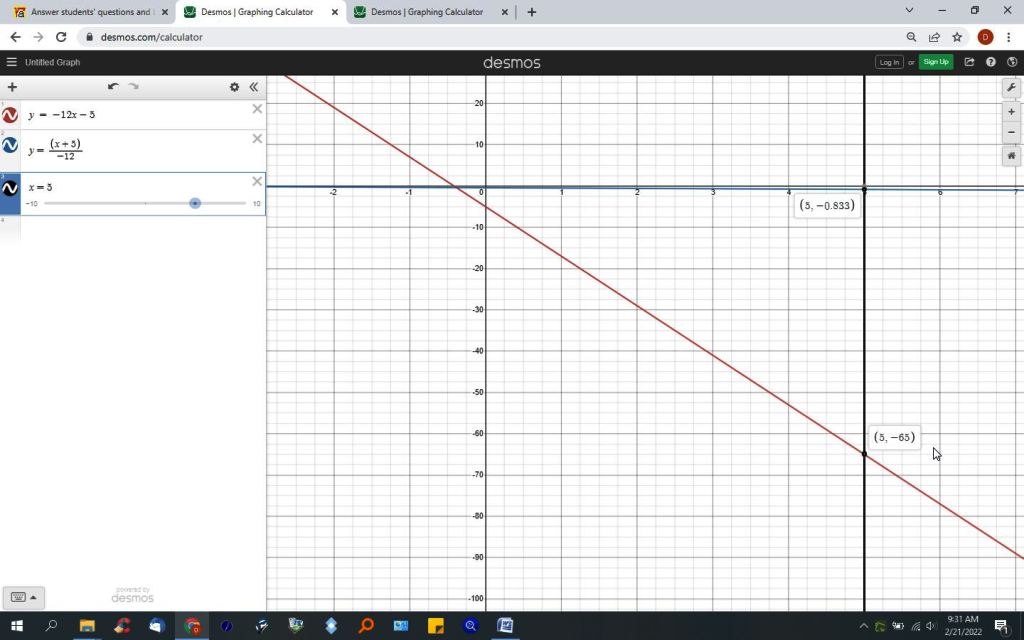Share this page from address bar
The width and height of the screenshot is (1024, 640).
click(935, 37)
